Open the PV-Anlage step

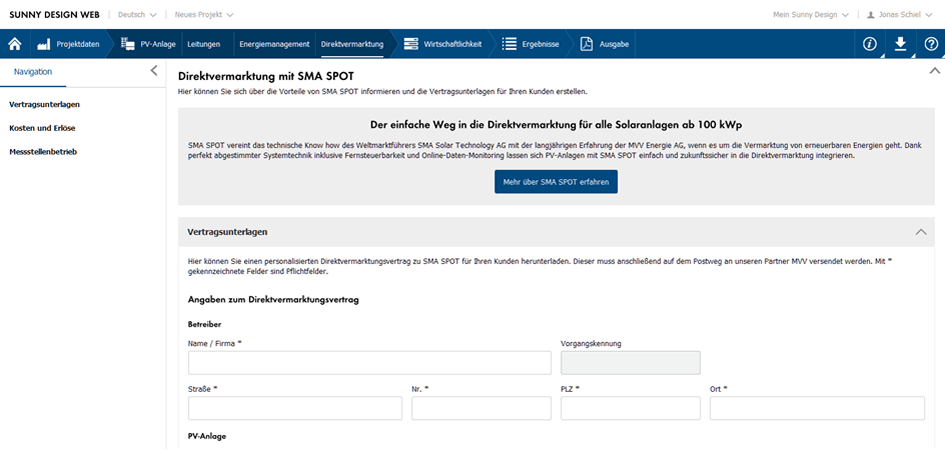tap(150, 44)
